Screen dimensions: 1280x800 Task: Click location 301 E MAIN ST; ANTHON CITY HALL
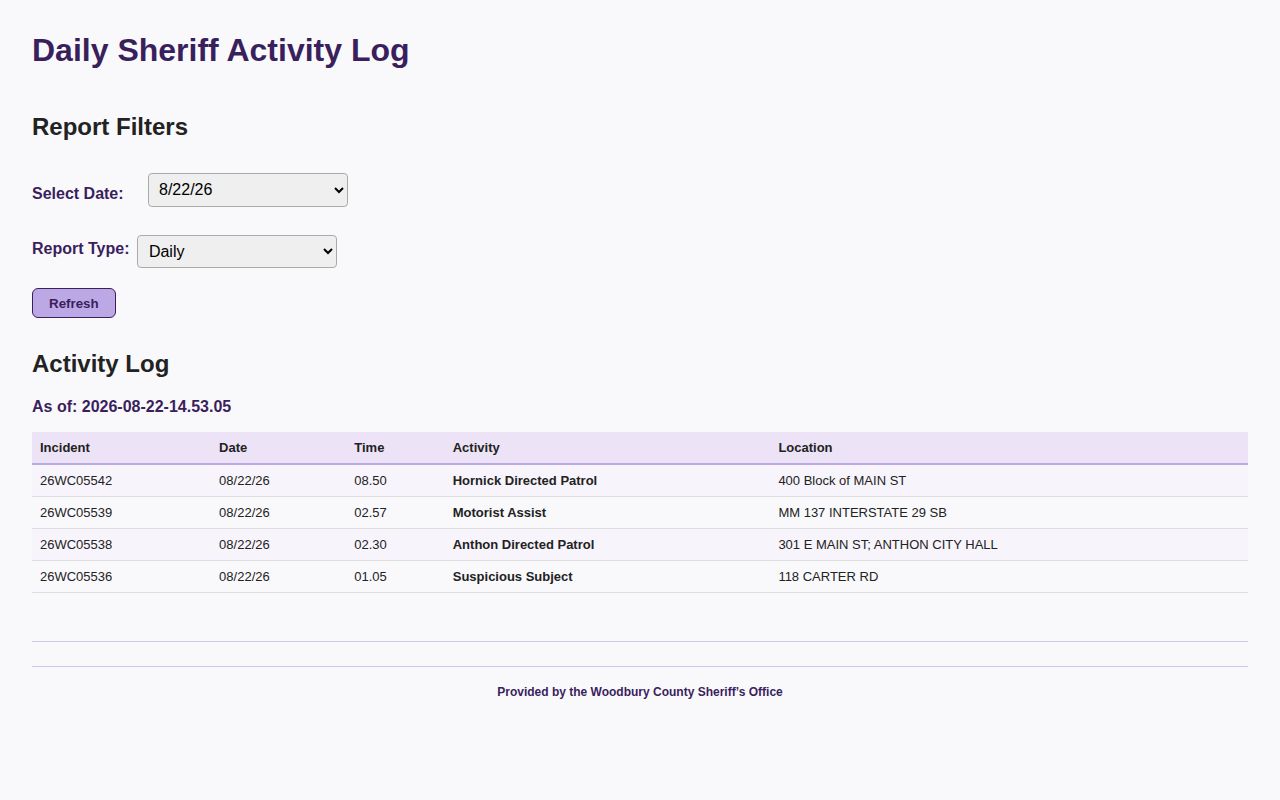[888, 545]
